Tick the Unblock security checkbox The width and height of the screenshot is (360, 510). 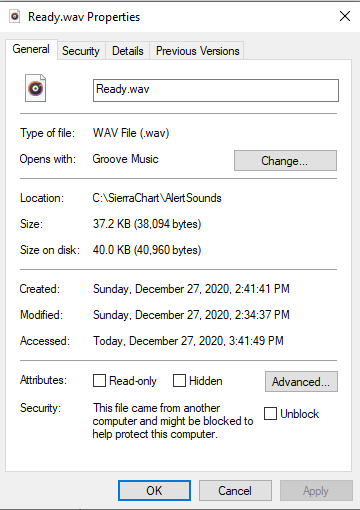coord(270,414)
